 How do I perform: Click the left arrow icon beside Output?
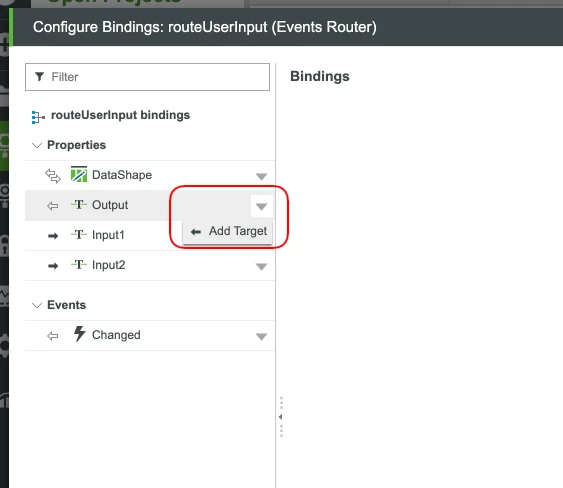[x=53, y=206]
